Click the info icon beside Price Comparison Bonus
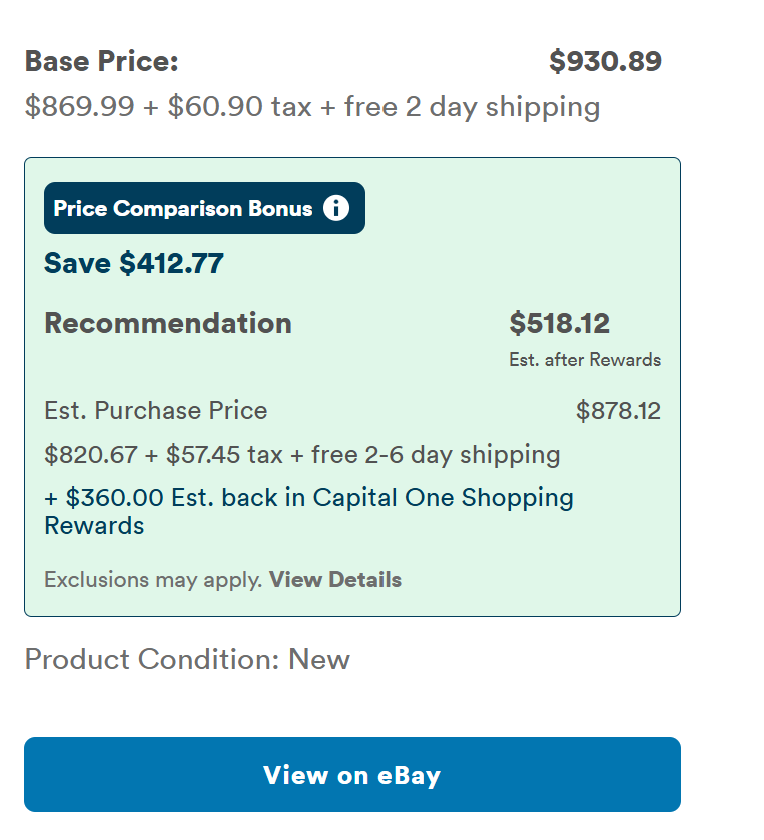The image size is (764, 840). pyautogui.click(x=337, y=208)
